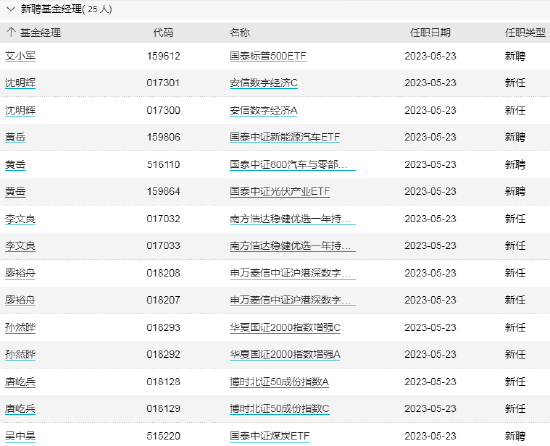Select code cell 159864
The image size is (550, 446).
coord(163,191)
